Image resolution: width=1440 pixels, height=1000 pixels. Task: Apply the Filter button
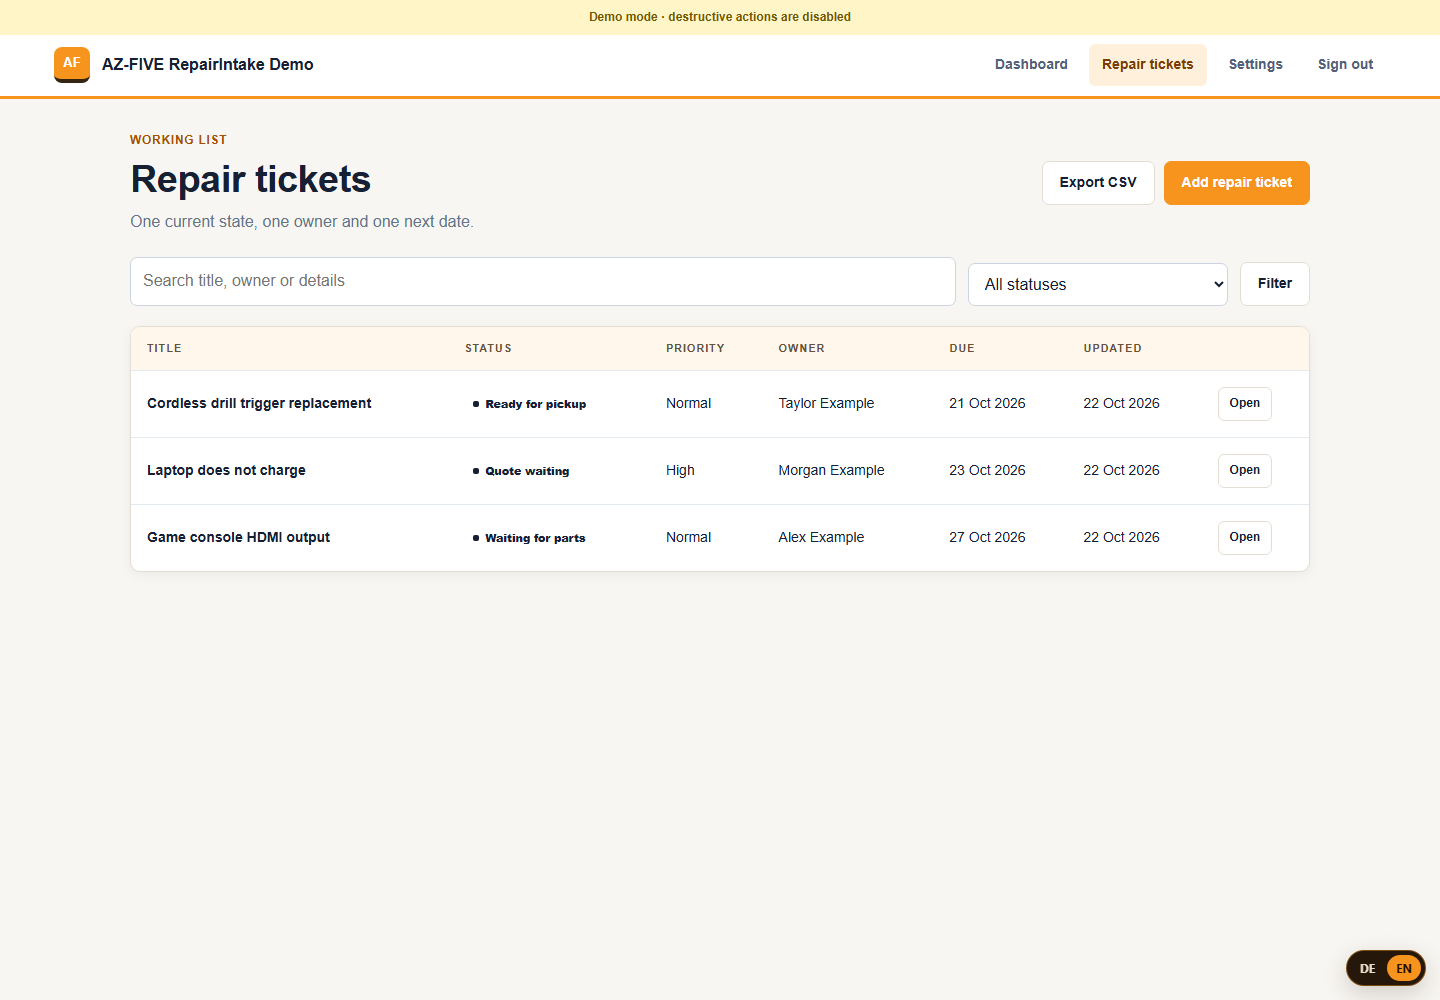tap(1275, 284)
